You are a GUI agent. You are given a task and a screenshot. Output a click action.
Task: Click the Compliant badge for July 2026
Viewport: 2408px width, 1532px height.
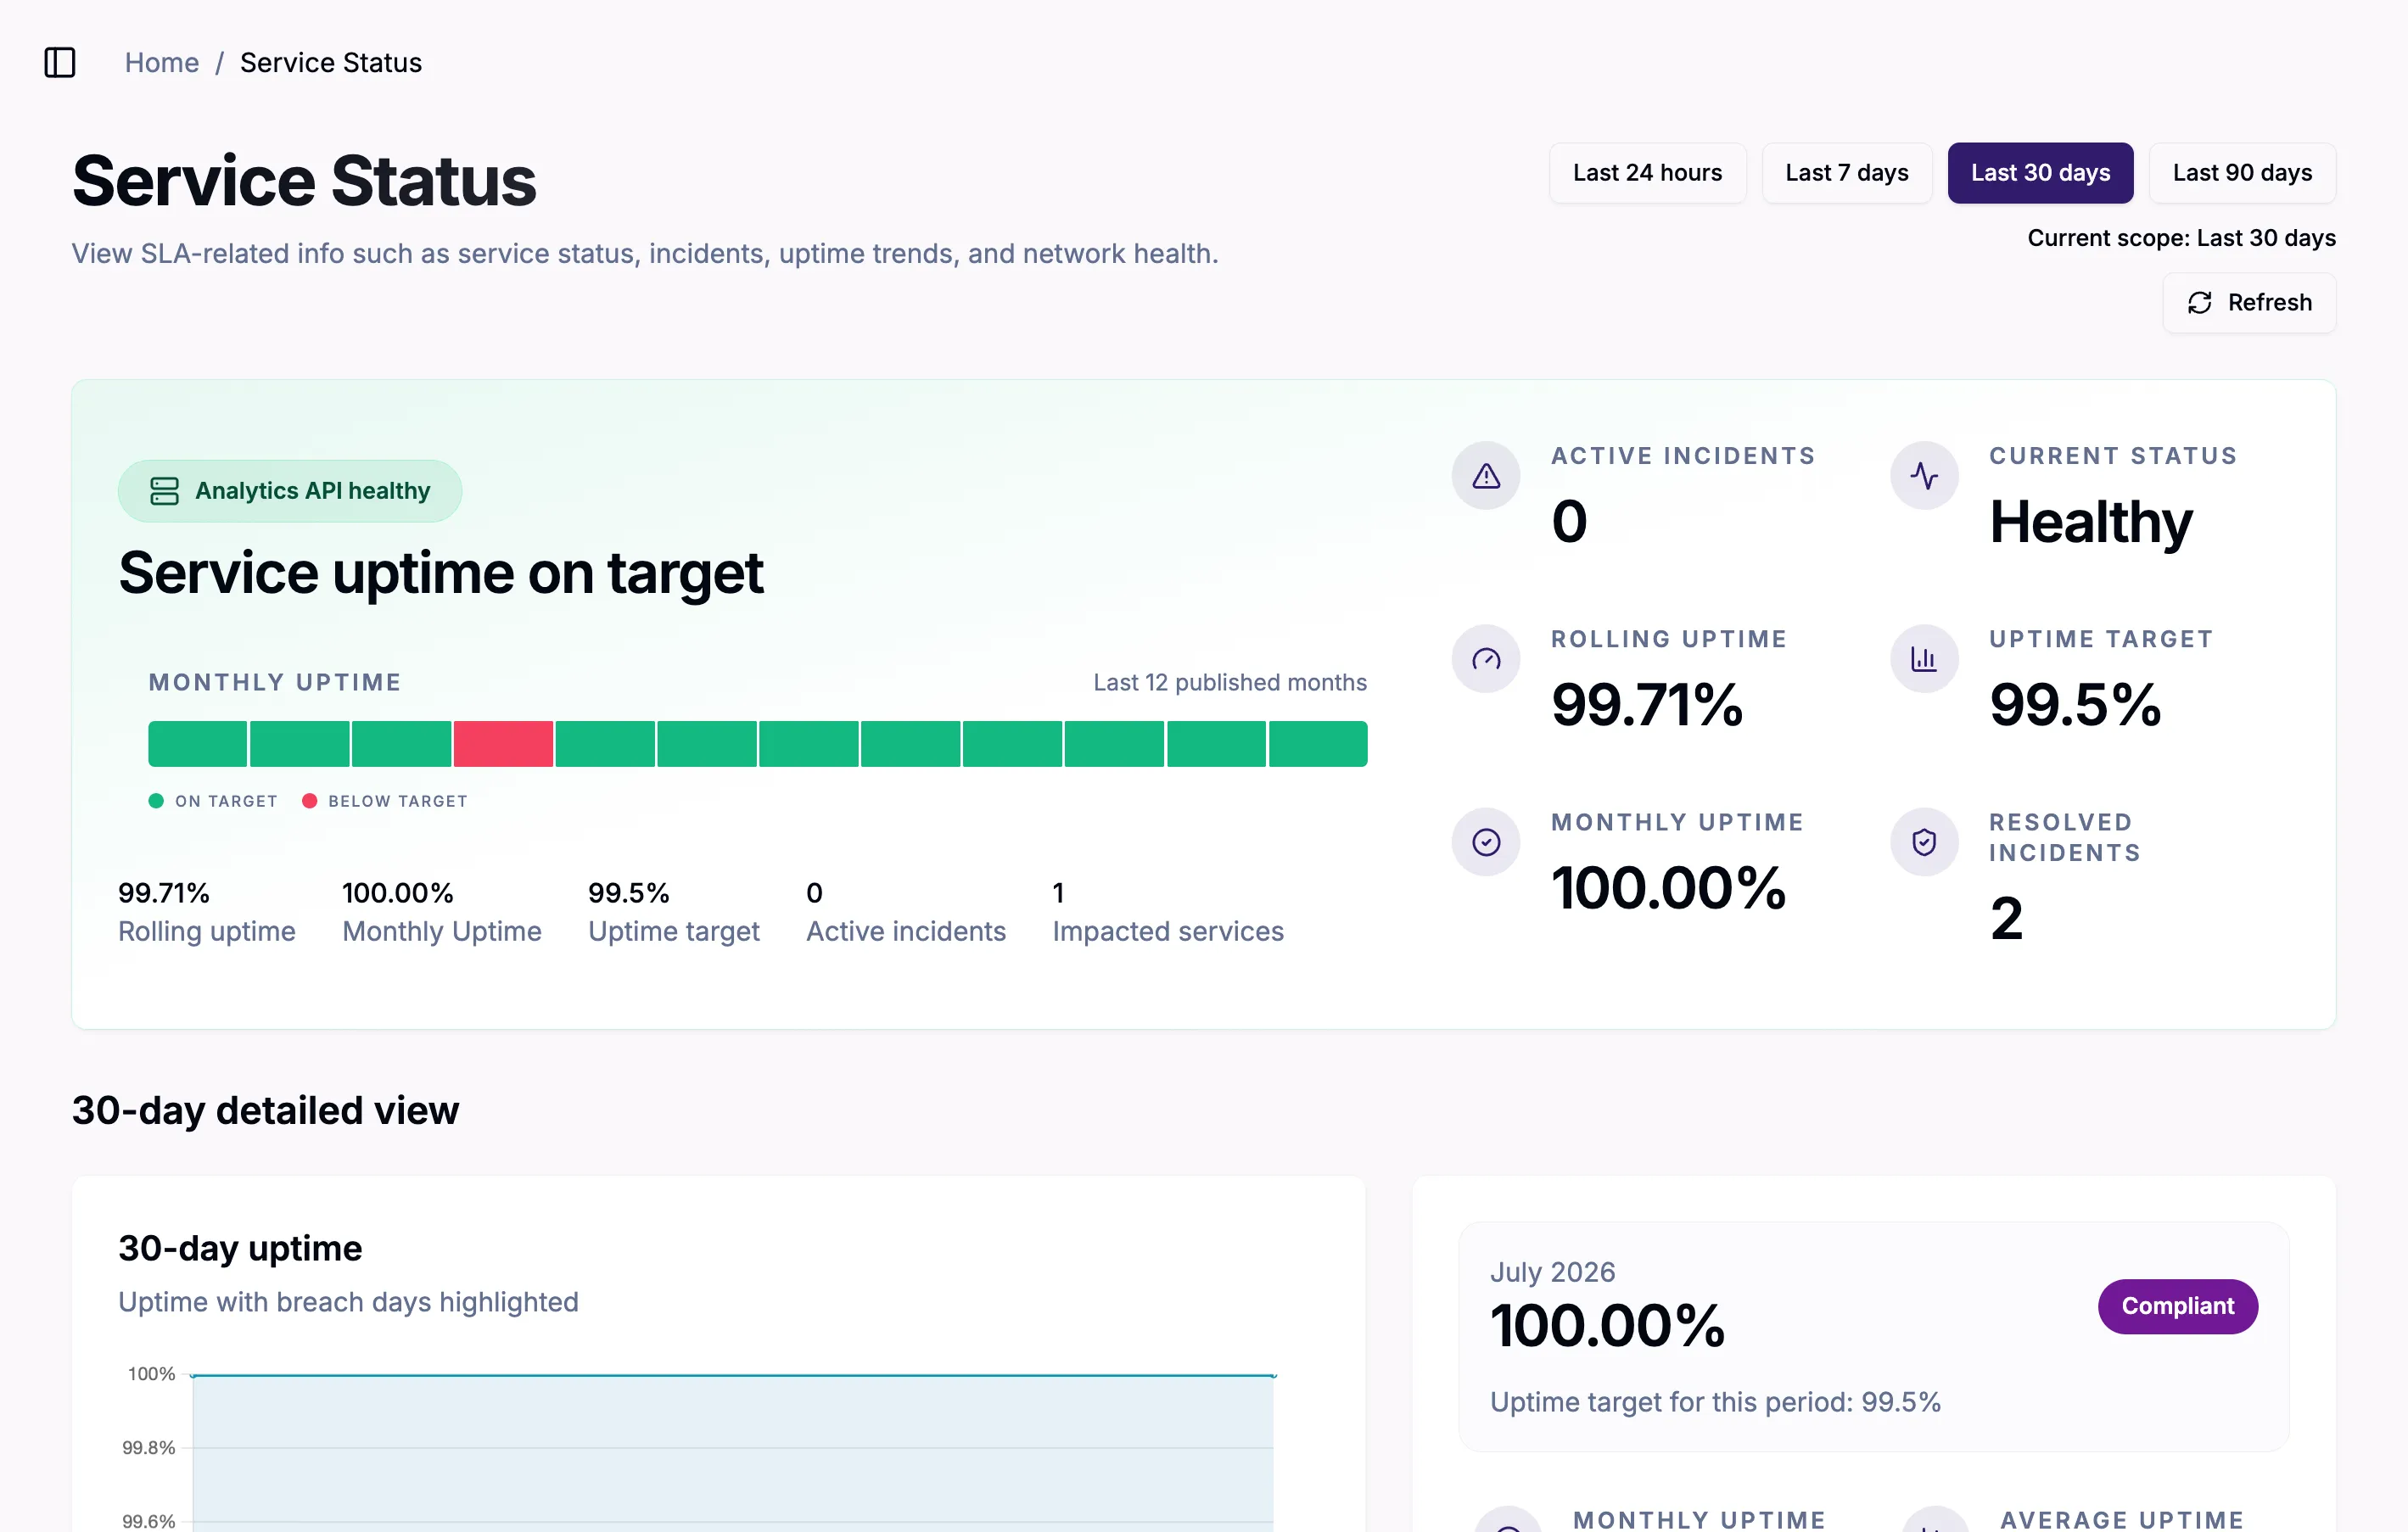point(2177,1306)
